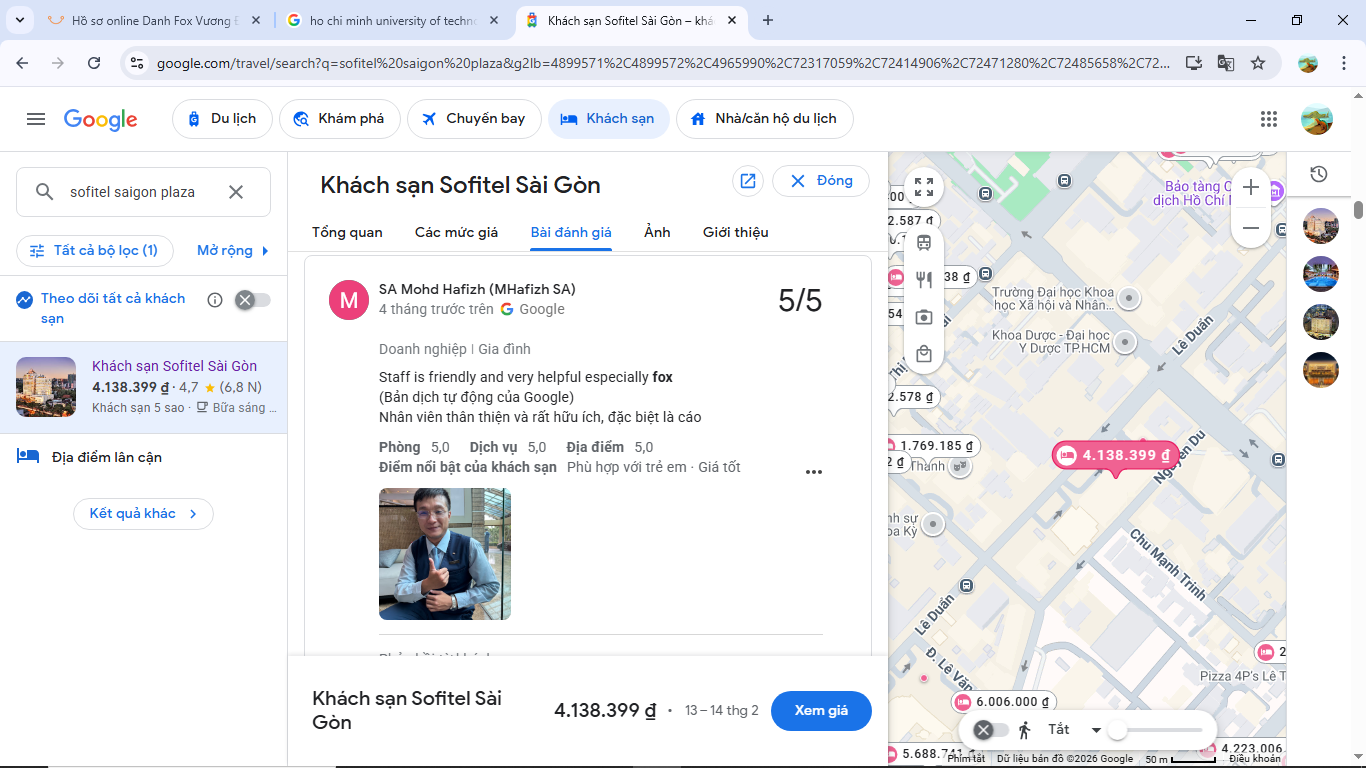Open hotel in new window icon
Image resolution: width=1366 pixels, height=768 pixels.
pyautogui.click(x=747, y=181)
